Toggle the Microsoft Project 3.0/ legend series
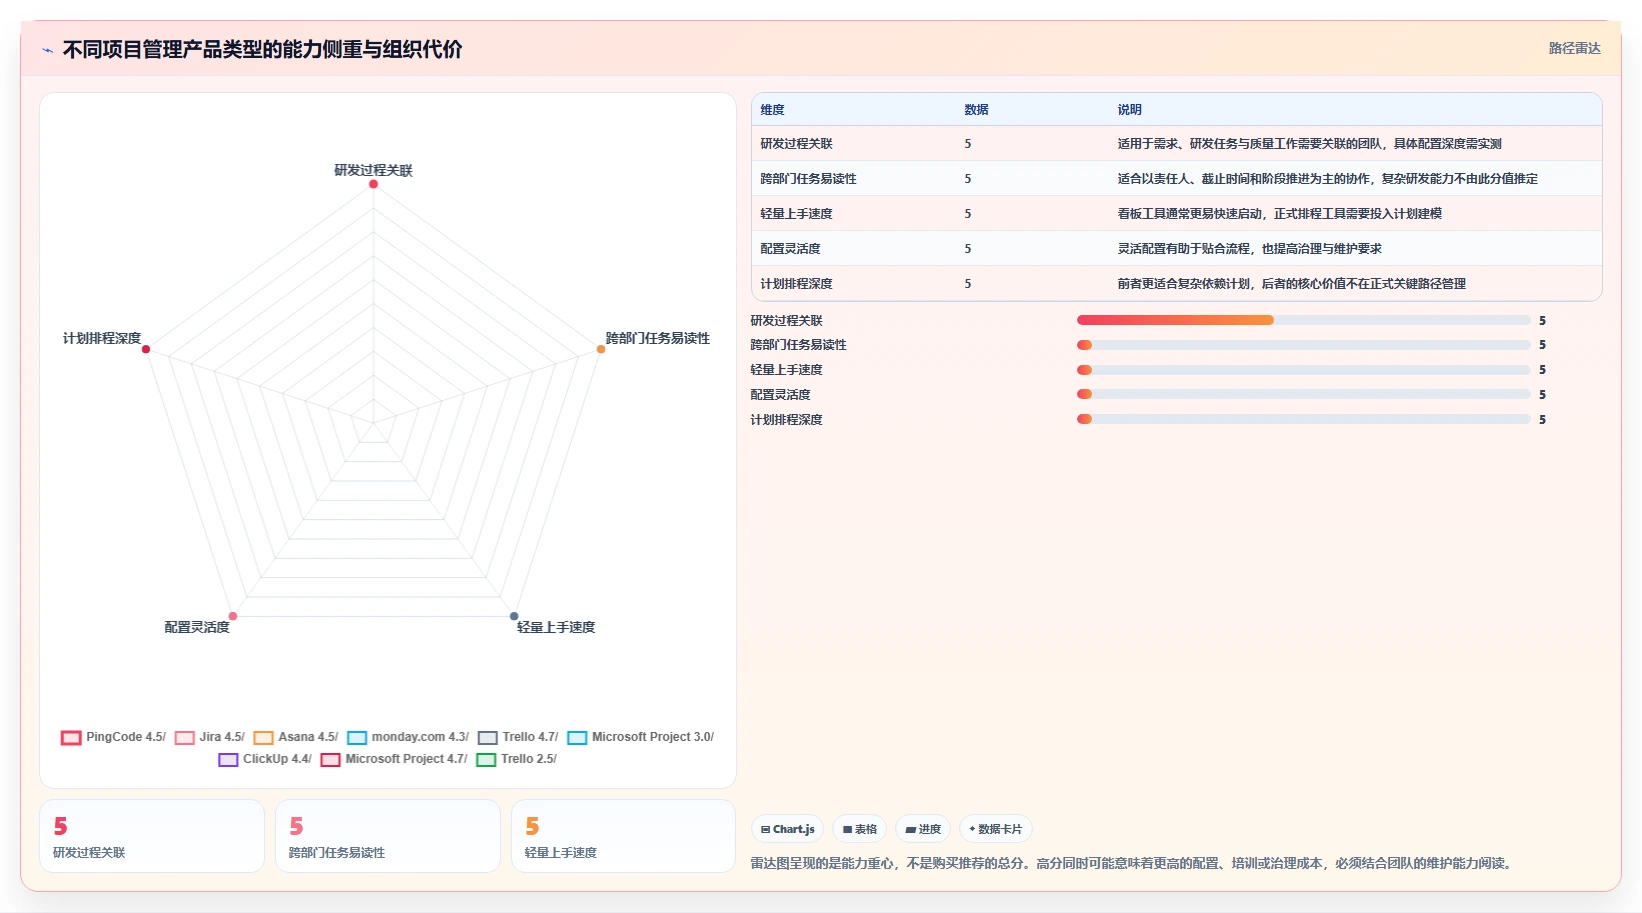Viewport: 1642px width, 913px height. click(x=641, y=737)
